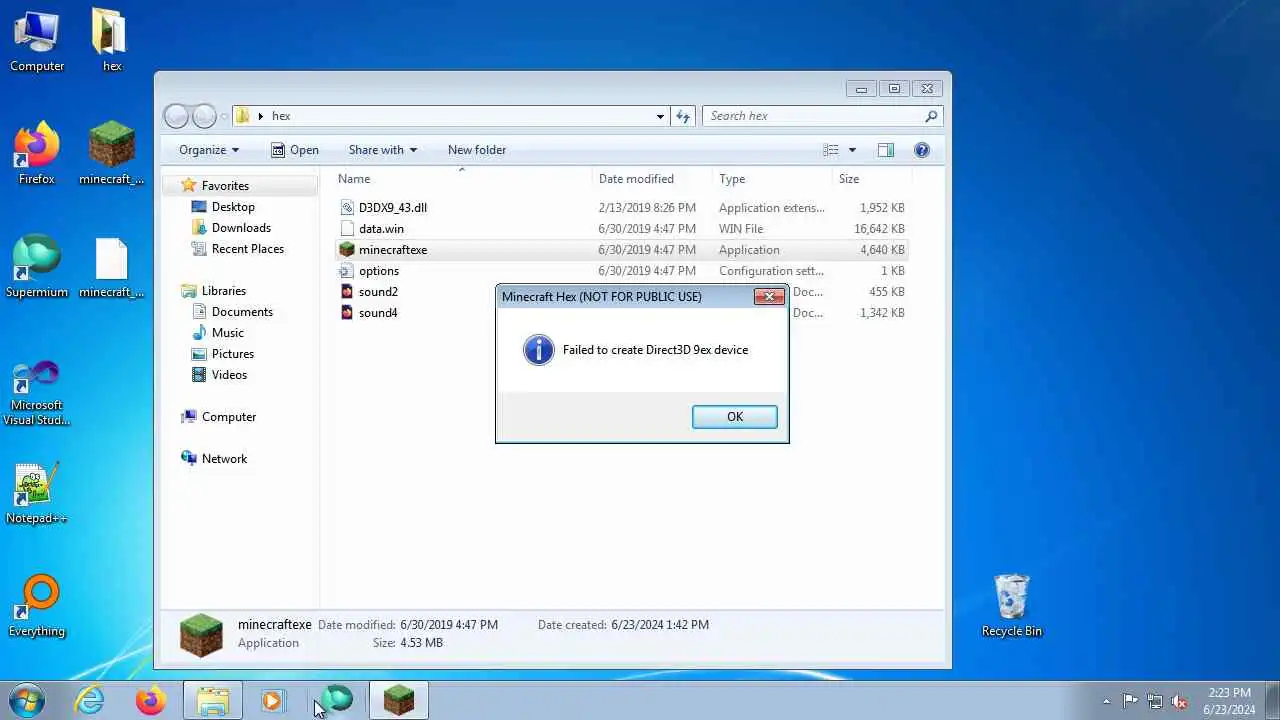
Task: Switch to Minecraft taskbar button
Action: (x=399, y=700)
